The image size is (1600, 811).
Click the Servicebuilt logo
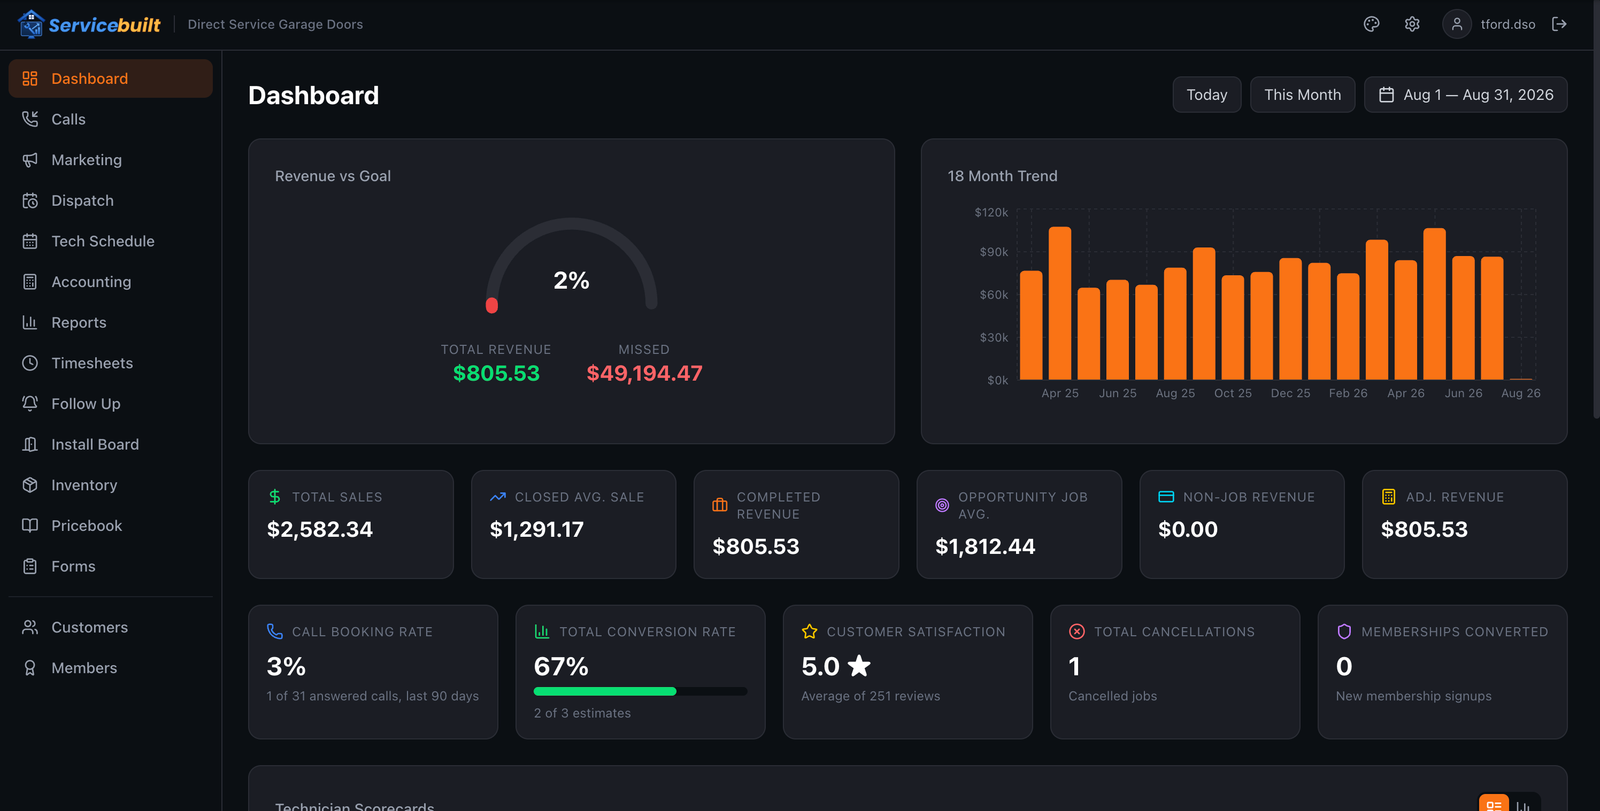pos(89,24)
